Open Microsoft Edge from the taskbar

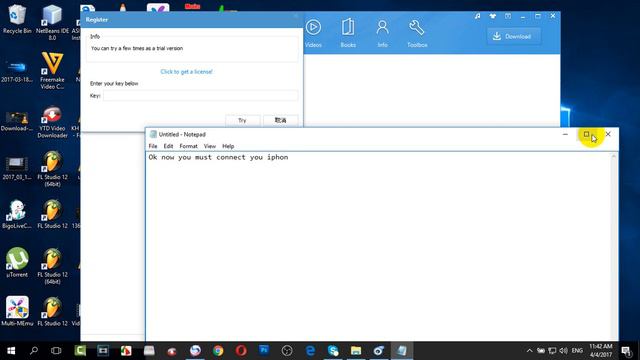point(310,351)
